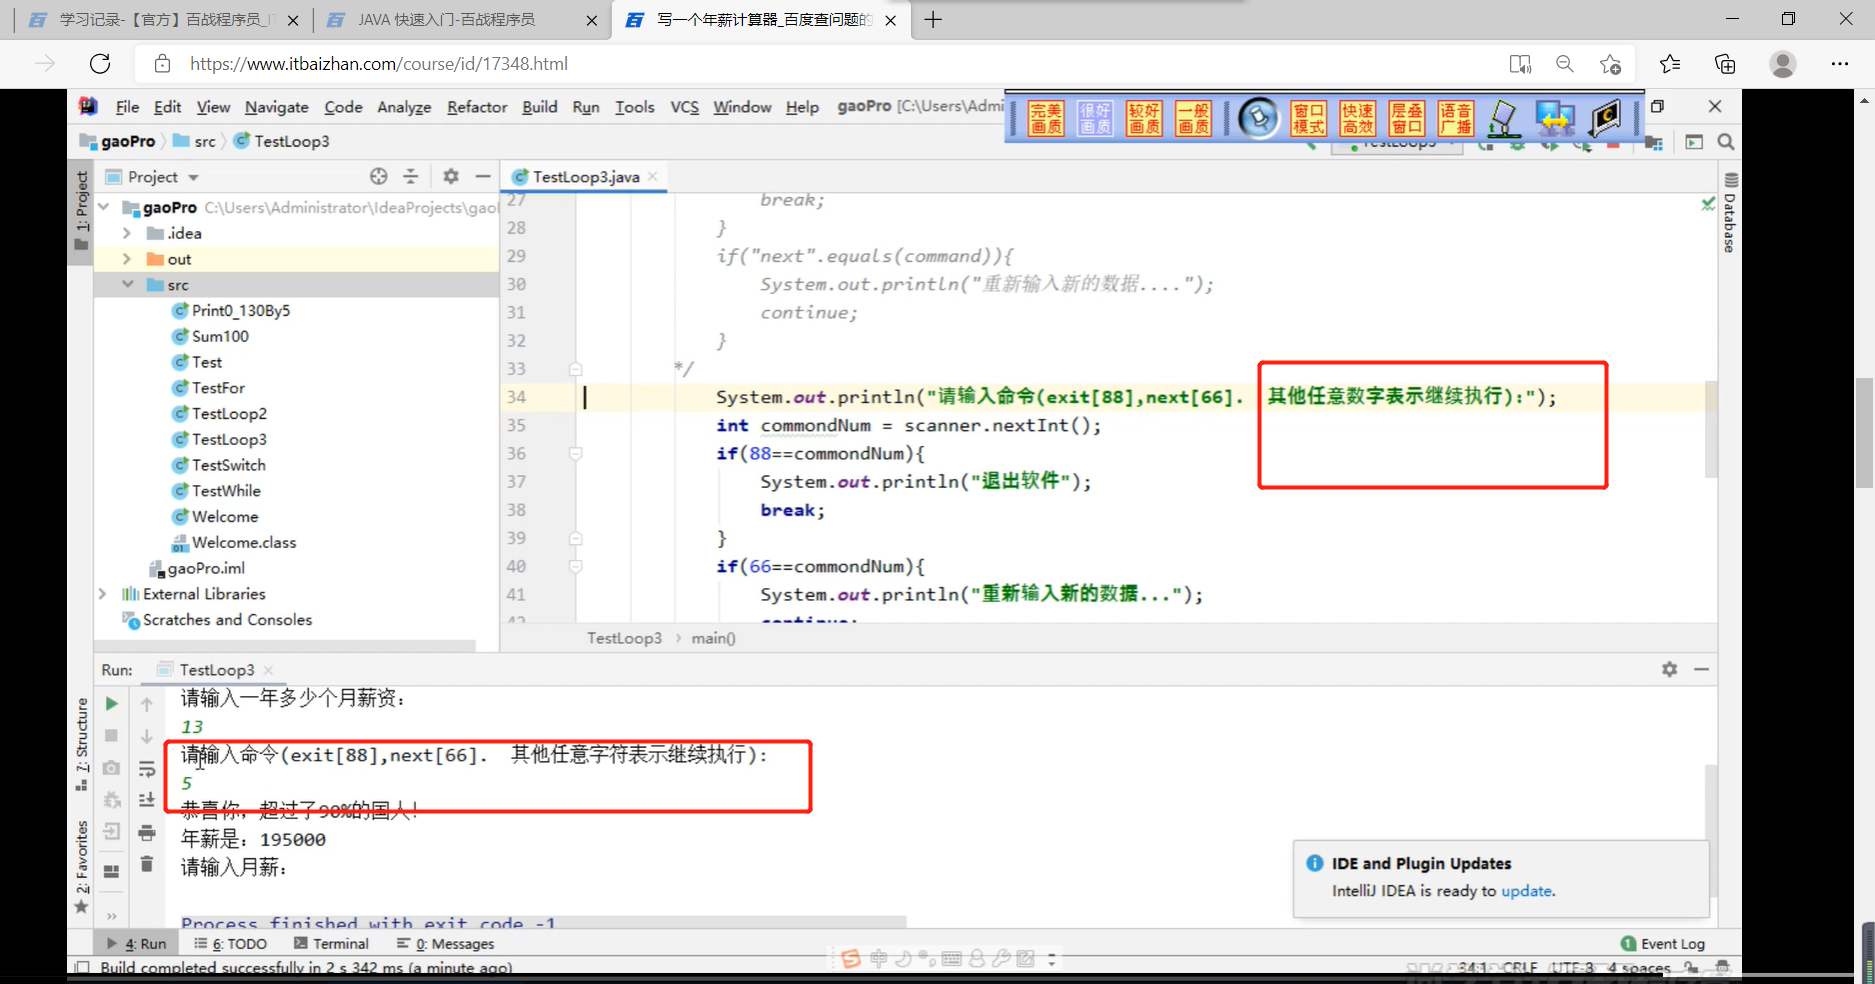
Task: Open the 6: TODO tool window
Action: (231, 943)
